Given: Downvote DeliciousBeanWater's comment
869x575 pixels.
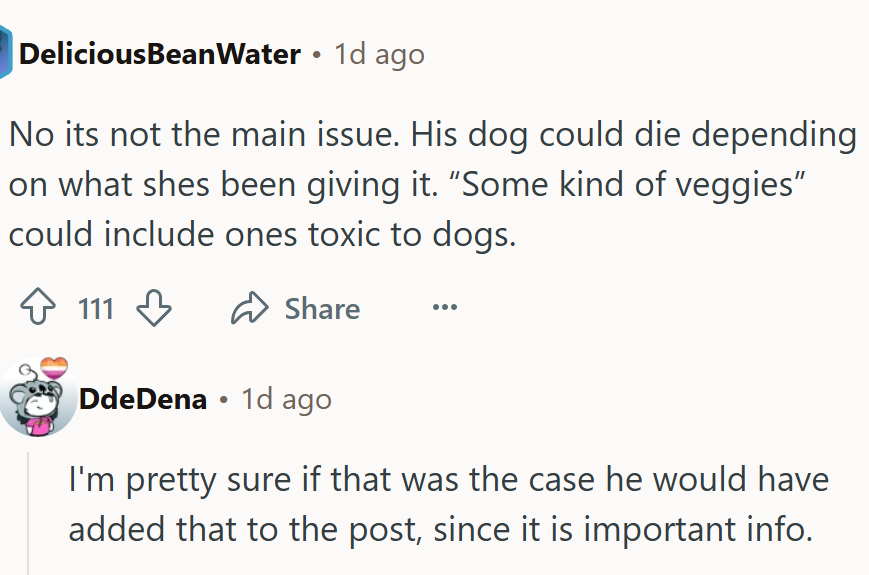Looking at the screenshot, I should tap(153, 309).
